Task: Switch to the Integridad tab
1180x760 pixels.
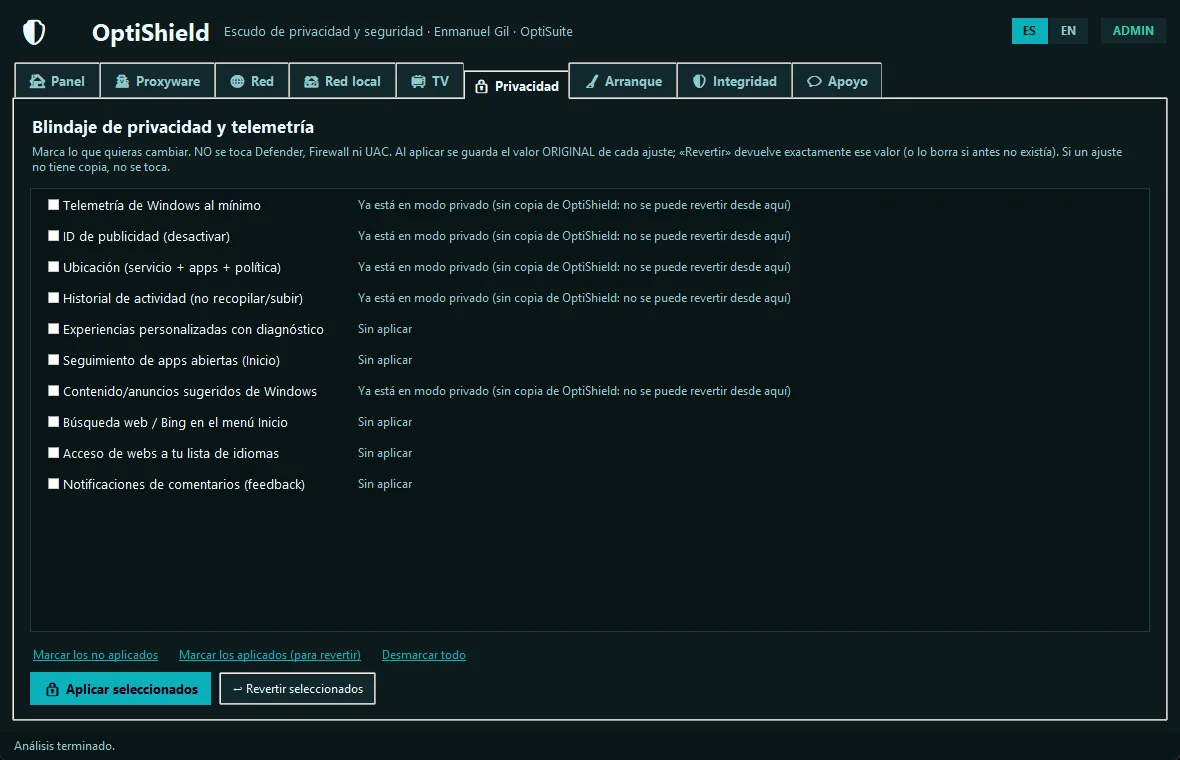Action: click(734, 81)
